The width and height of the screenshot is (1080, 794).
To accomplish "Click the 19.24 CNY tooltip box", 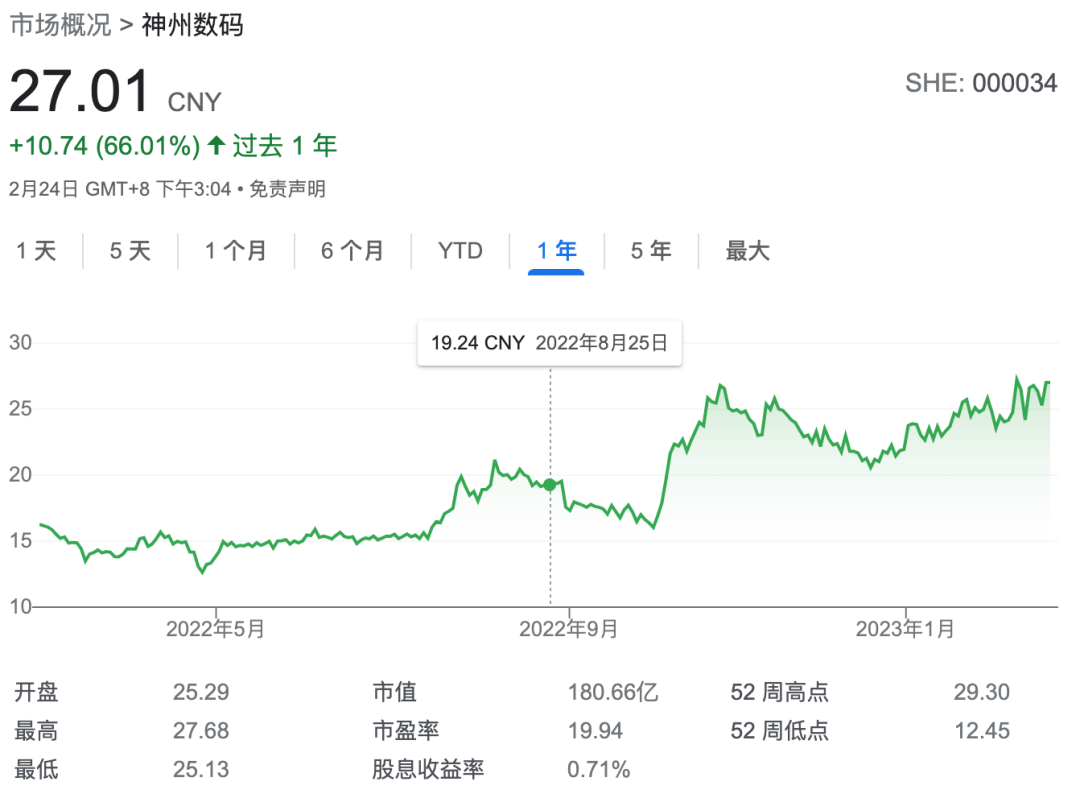I will click(550, 343).
